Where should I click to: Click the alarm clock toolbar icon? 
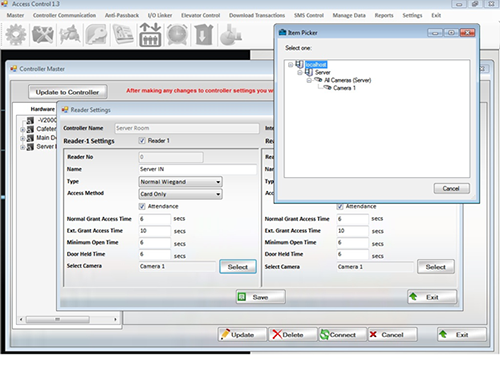[x=177, y=34]
